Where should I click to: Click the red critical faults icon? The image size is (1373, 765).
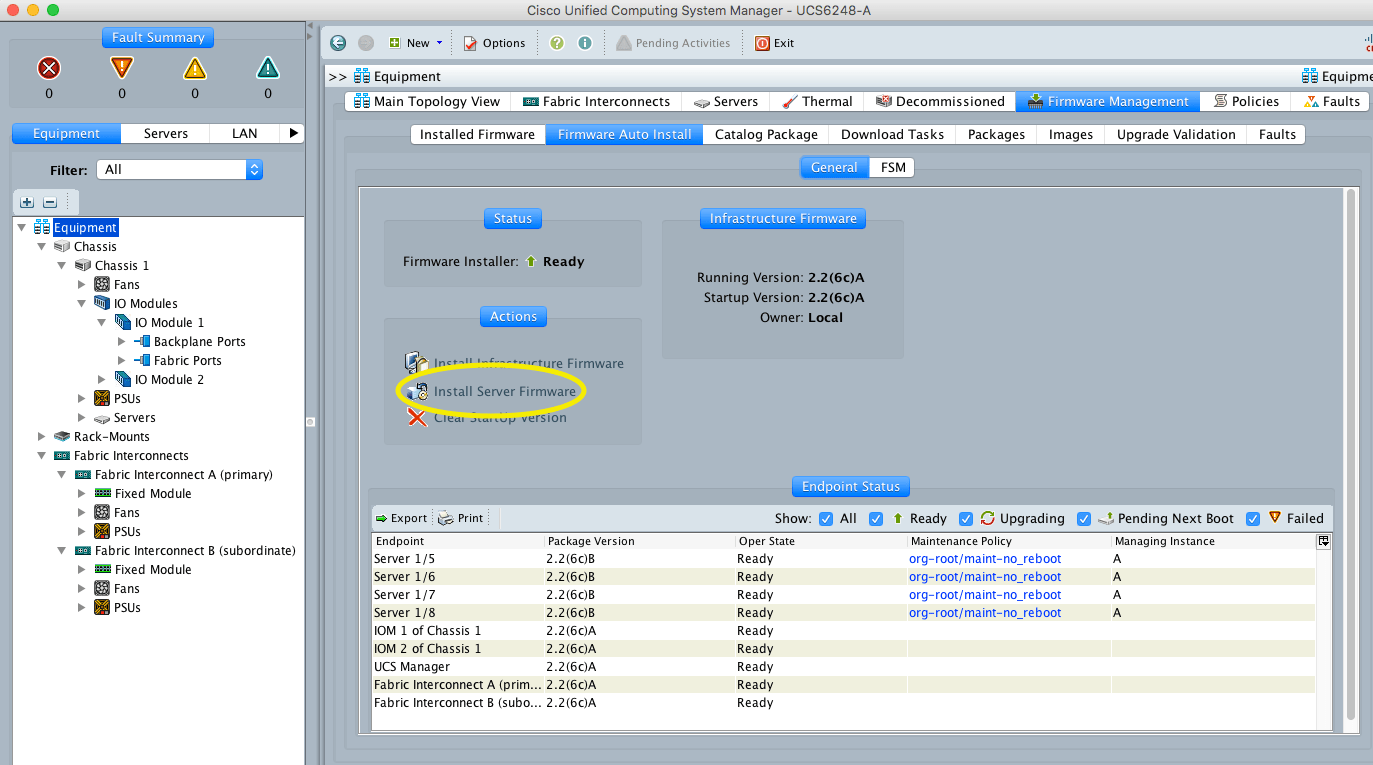48,68
